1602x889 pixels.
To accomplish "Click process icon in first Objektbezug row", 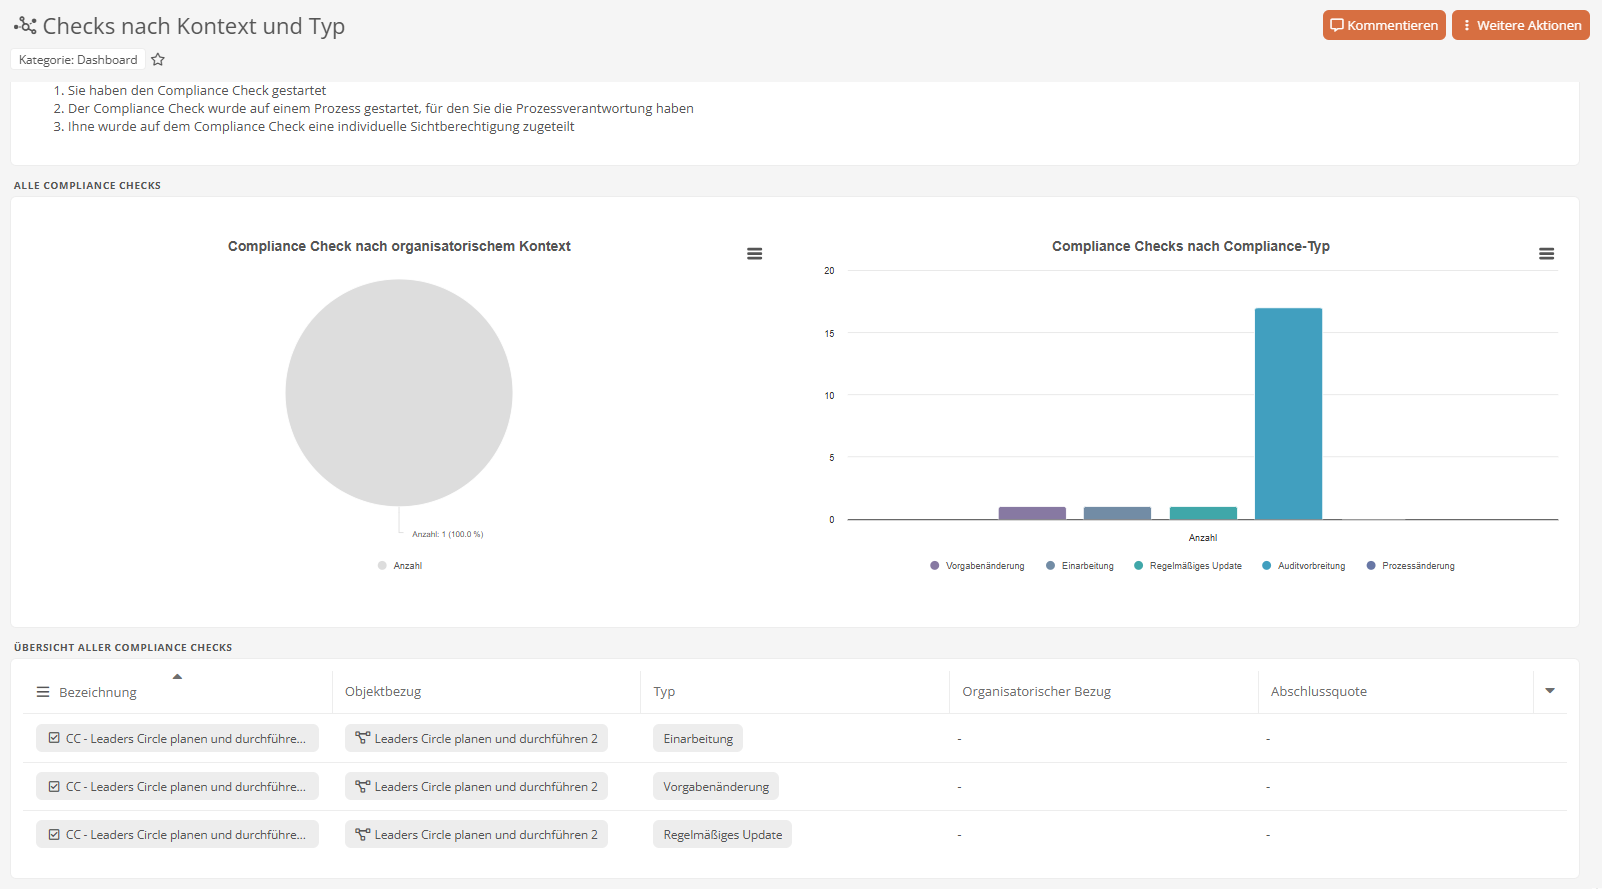I will coord(362,739).
